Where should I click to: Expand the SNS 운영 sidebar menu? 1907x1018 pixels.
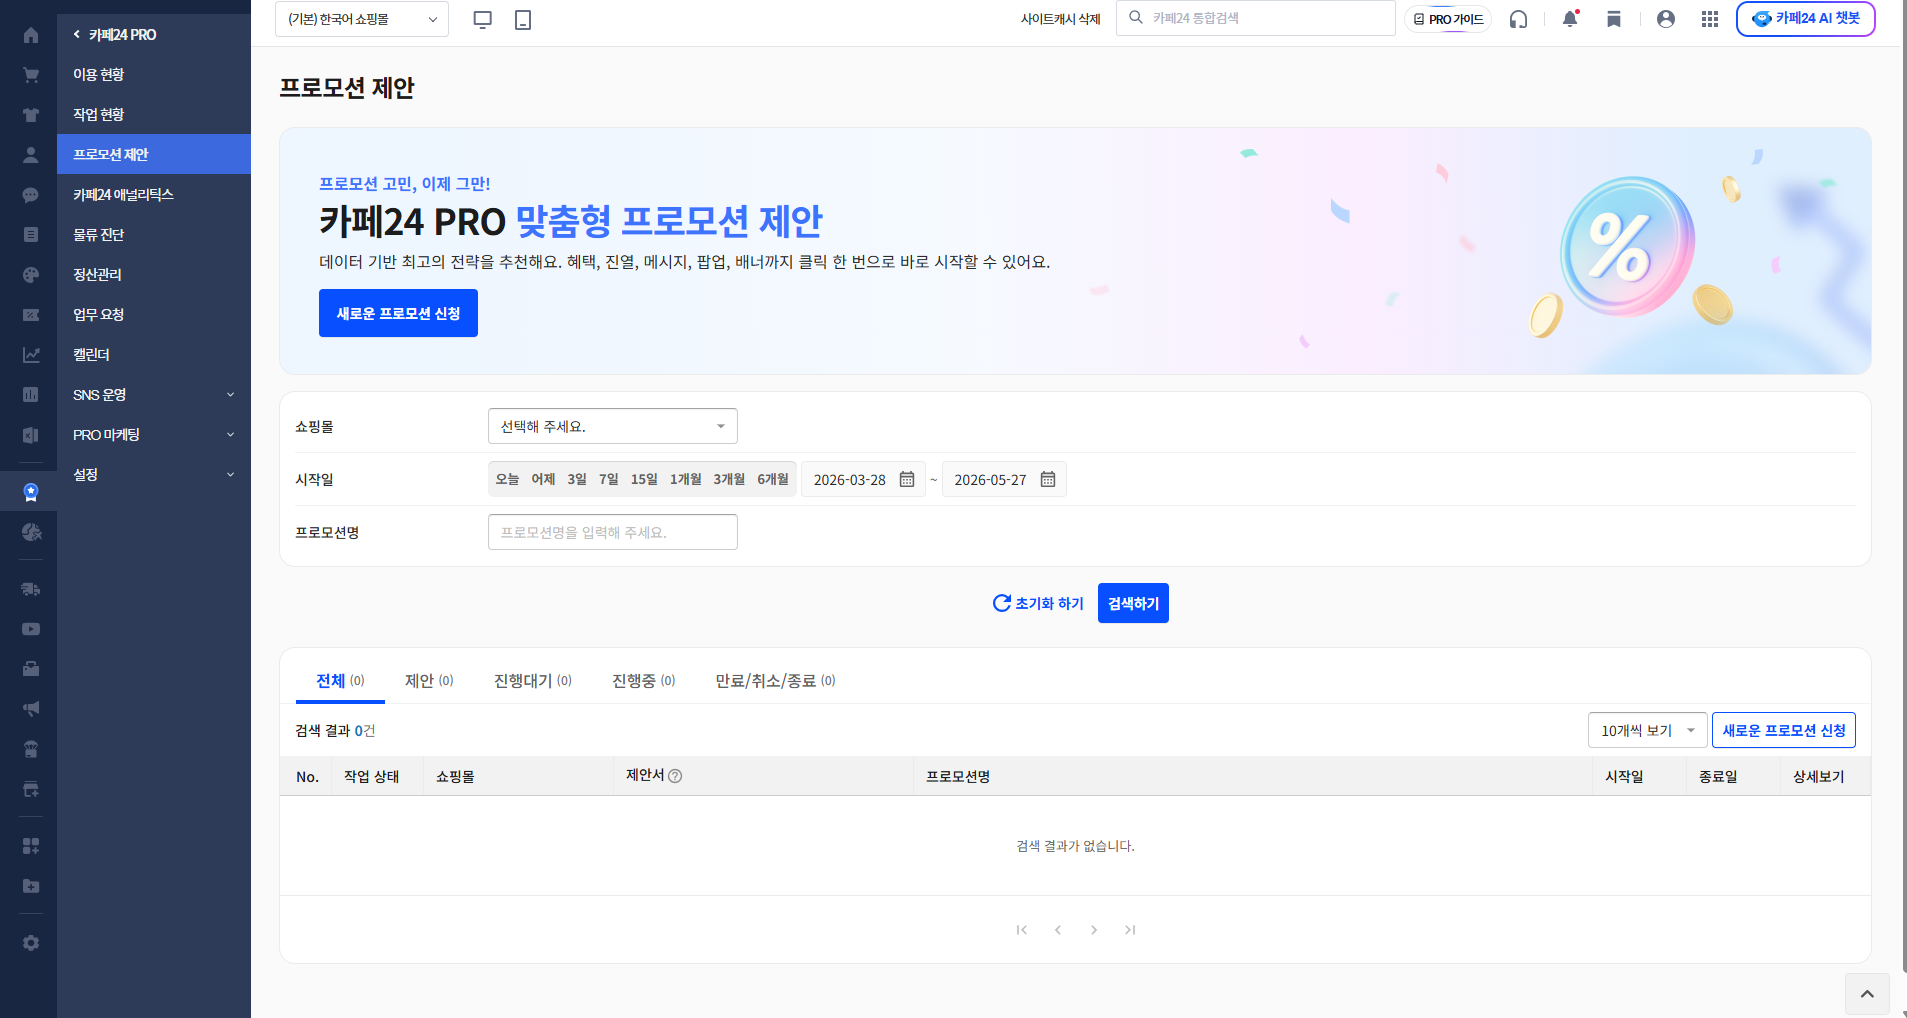coord(154,395)
